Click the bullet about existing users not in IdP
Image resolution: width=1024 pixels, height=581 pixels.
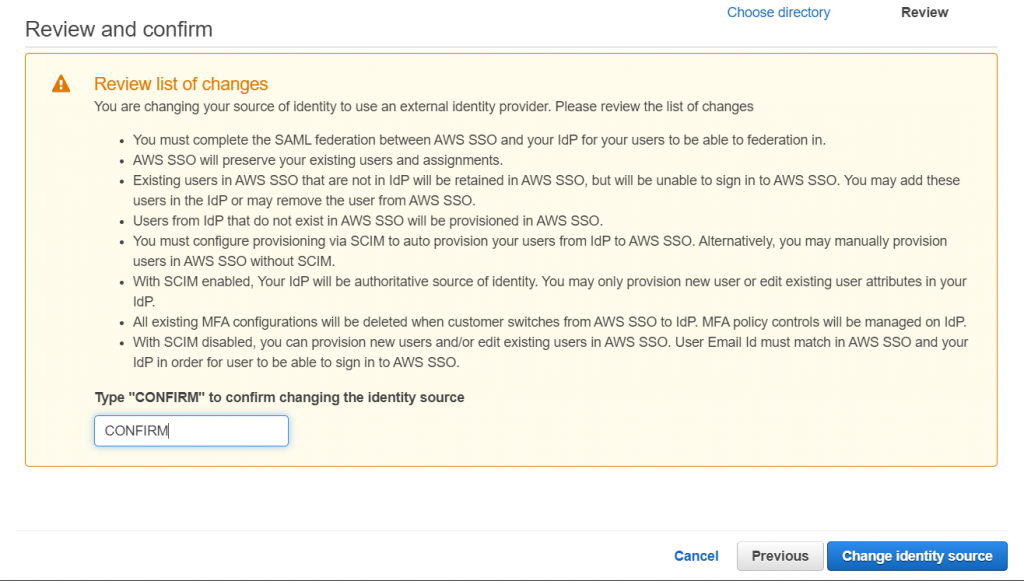(x=546, y=190)
